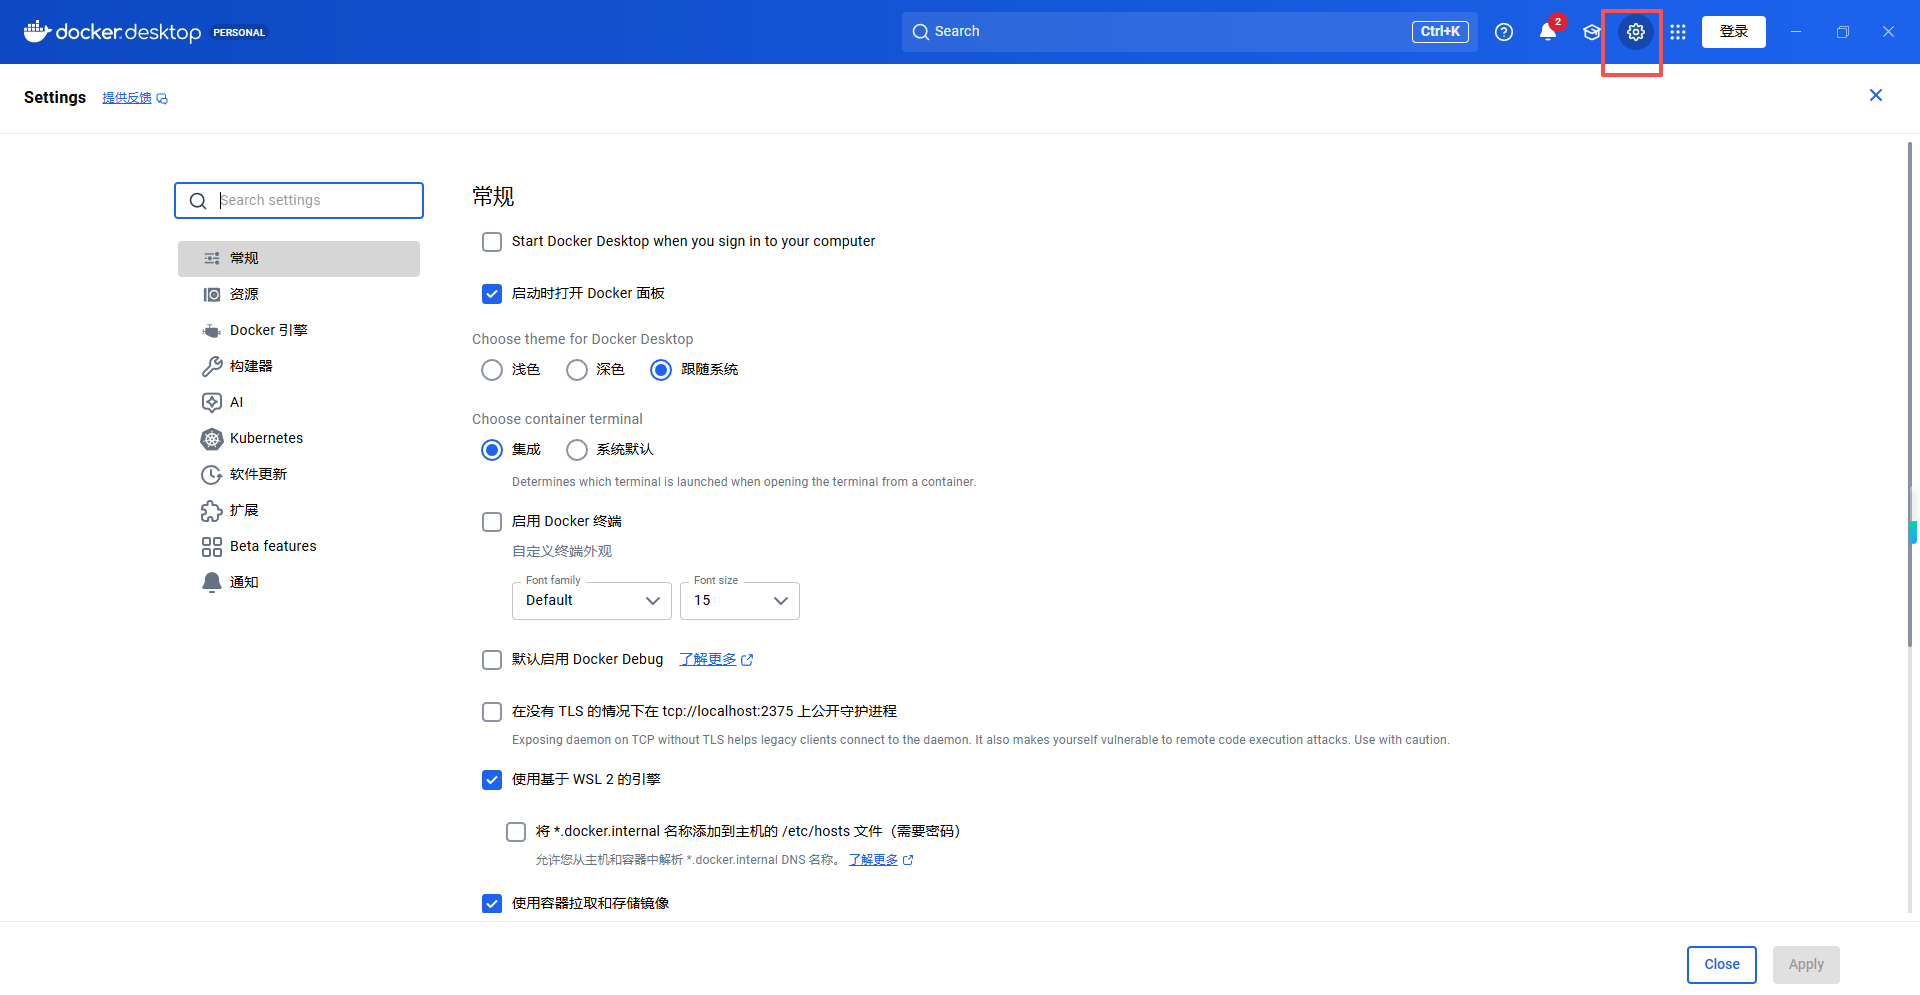Uncheck 使用容器器拉取和存储镜像 checkbox
Image resolution: width=1920 pixels, height=995 pixels.
tap(492, 904)
